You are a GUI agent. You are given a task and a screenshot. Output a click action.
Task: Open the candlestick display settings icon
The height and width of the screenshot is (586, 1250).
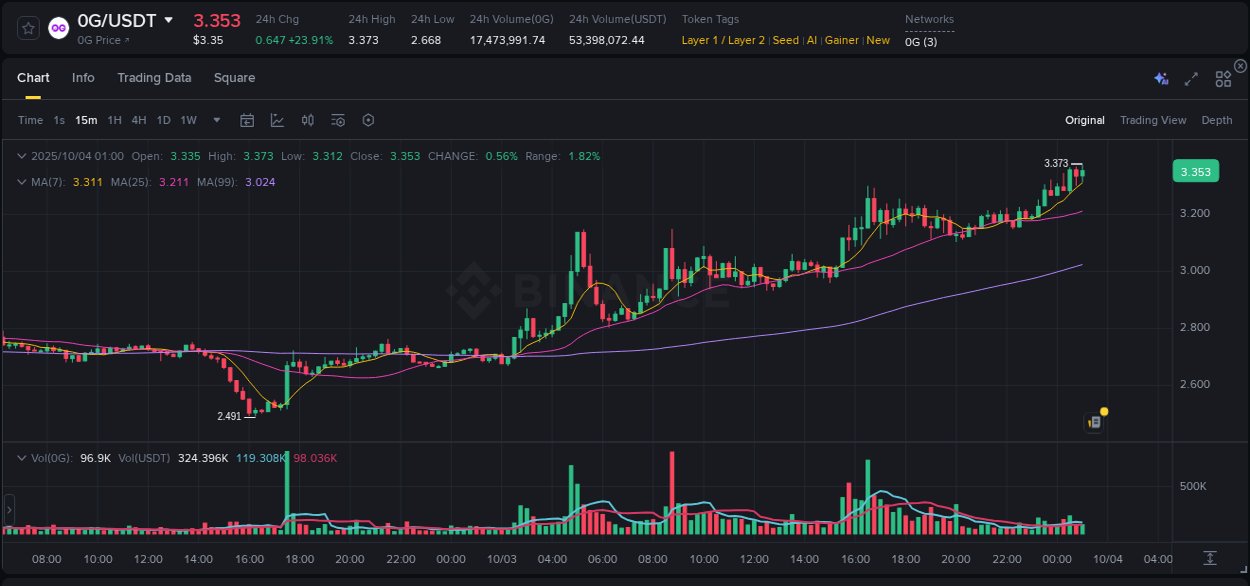[x=307, y=120]
